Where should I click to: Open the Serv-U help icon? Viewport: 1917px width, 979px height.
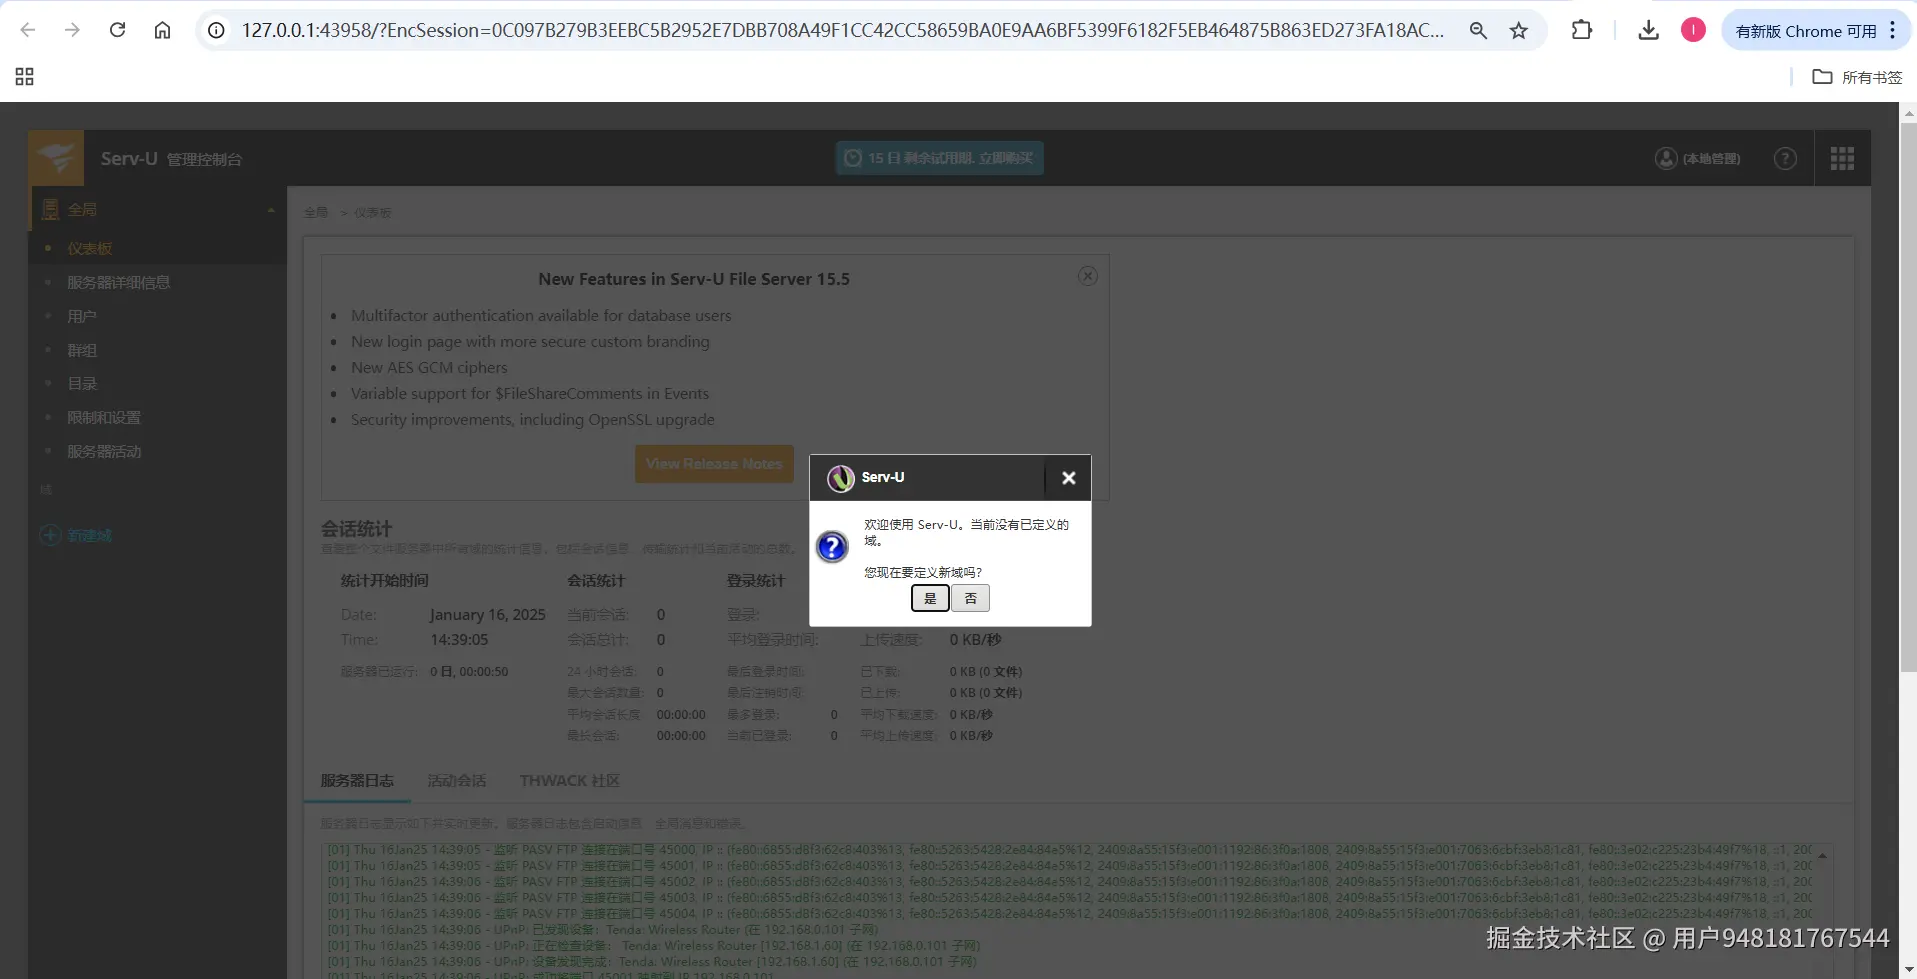click(1785, 158)
